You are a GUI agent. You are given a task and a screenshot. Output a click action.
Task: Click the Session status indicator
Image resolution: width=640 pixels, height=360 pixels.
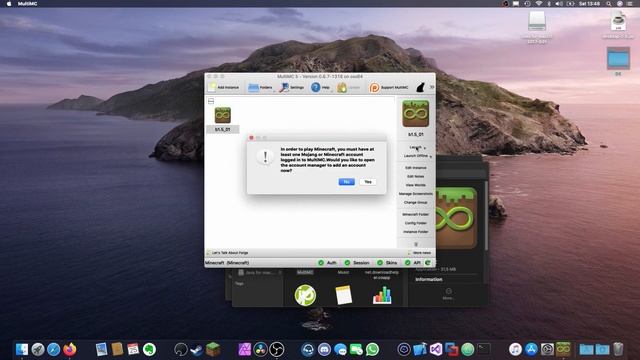[x=357, y=263]
